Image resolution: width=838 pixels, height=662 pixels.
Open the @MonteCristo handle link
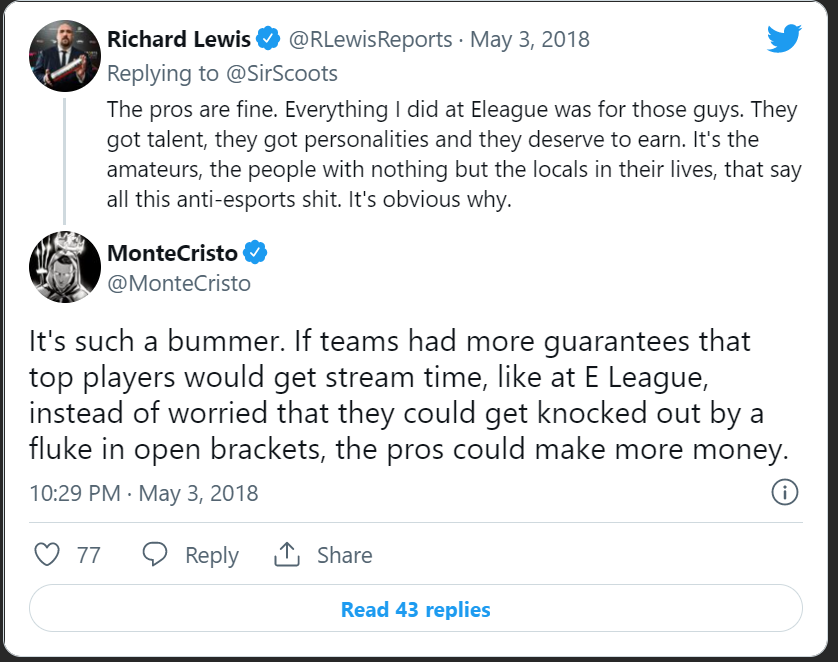(x=178, y=284)
